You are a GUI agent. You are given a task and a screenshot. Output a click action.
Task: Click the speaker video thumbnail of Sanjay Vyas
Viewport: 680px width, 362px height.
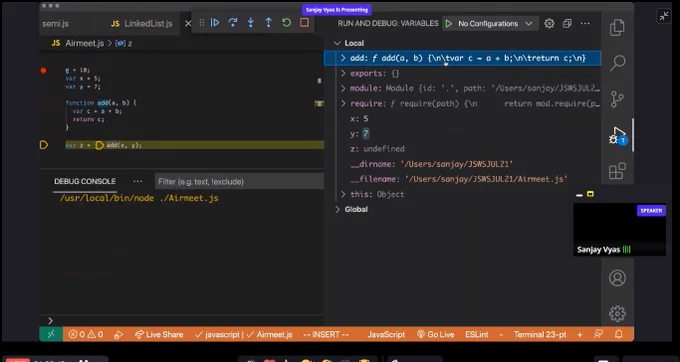click(619, 229)
